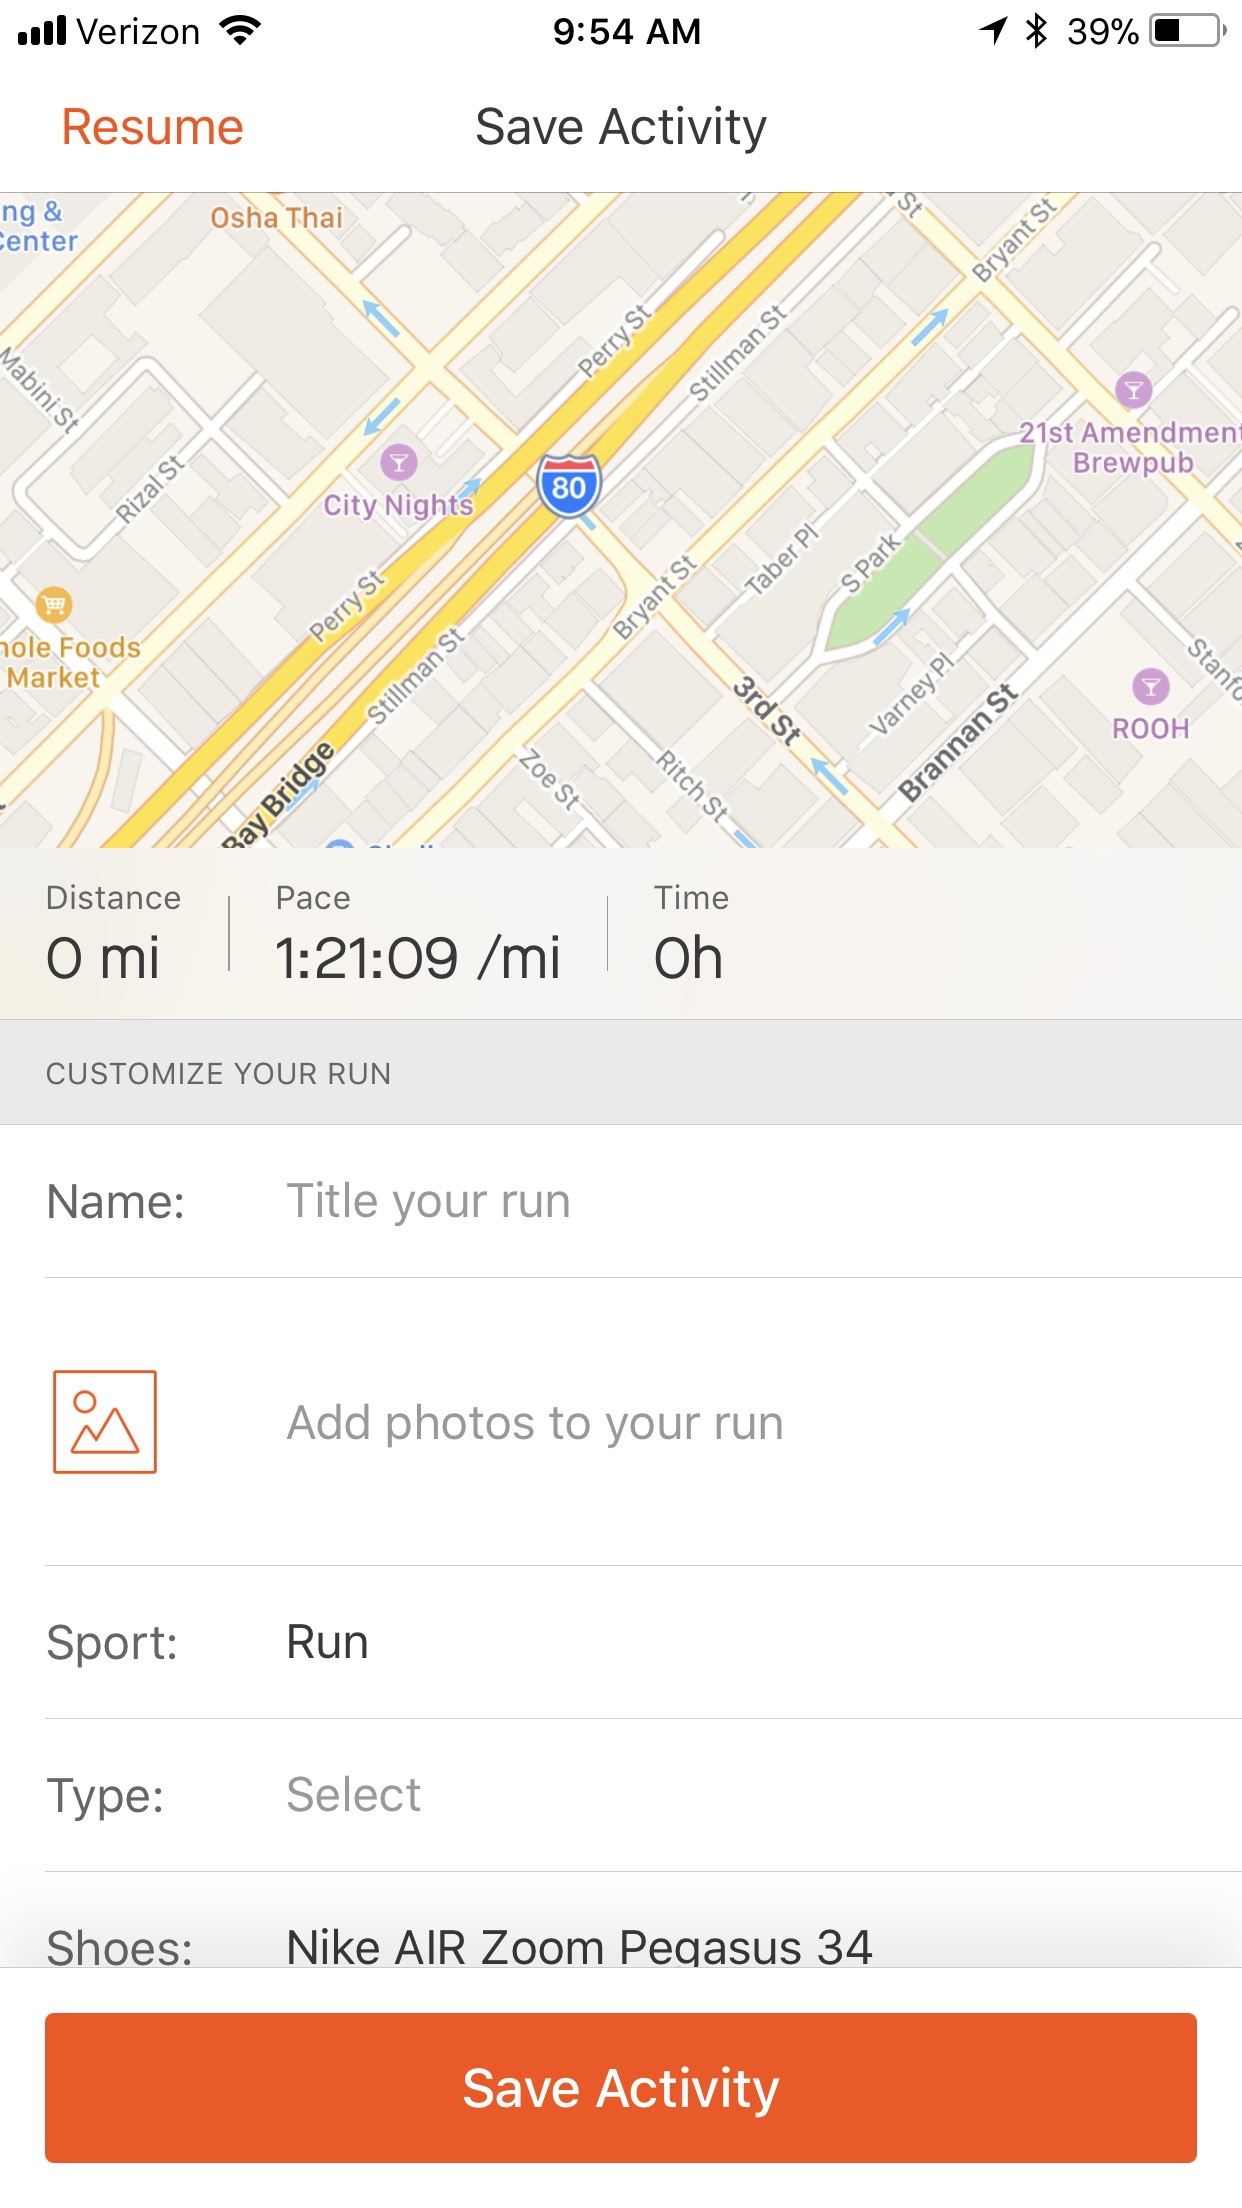The height and width of the screenshot is (2208, 1242).
Task: Tap the Pace stat value
Action: (x=417, y=958)
